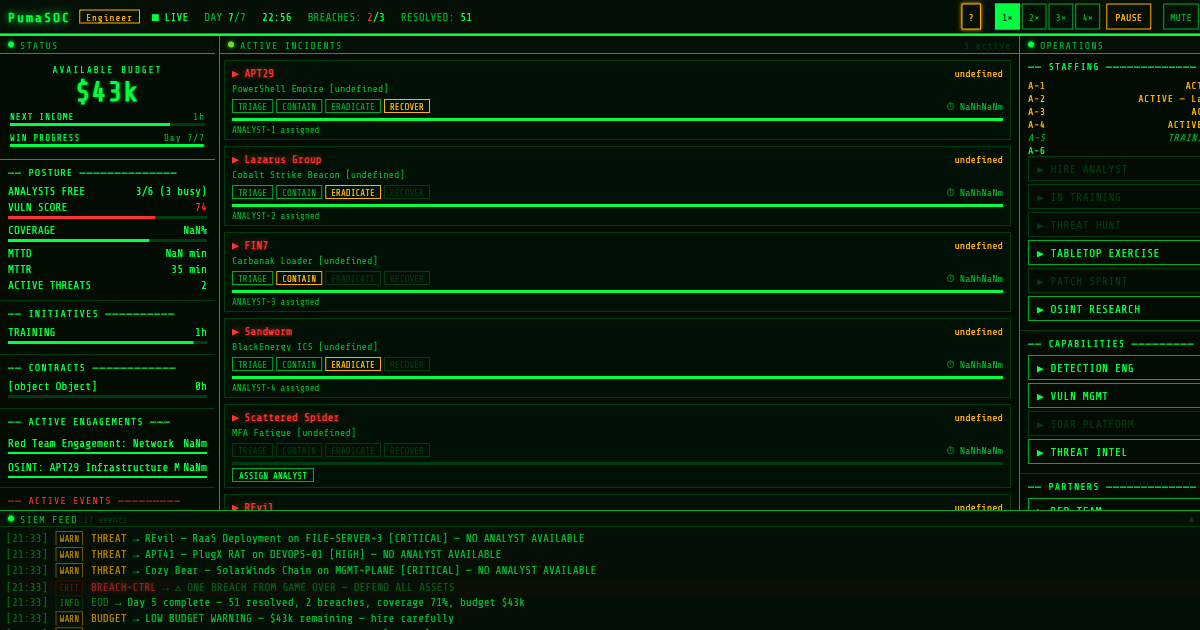Image resolution: width=1200 pixels, height=630 pixels.
Task: Click Red Team Engagement: Network entry
Action: tap(107, 444)
